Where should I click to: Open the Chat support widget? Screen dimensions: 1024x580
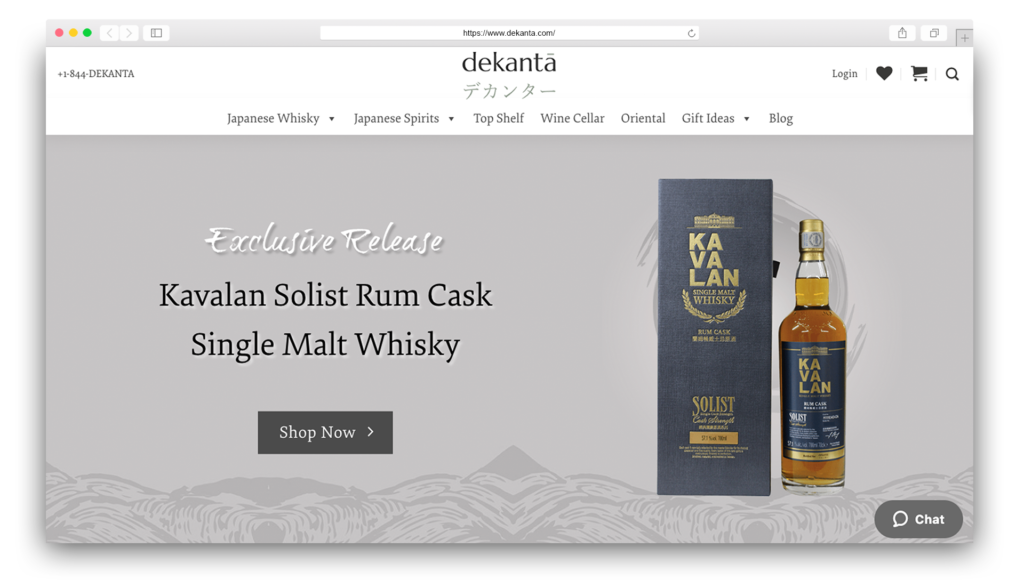[919, 519]
